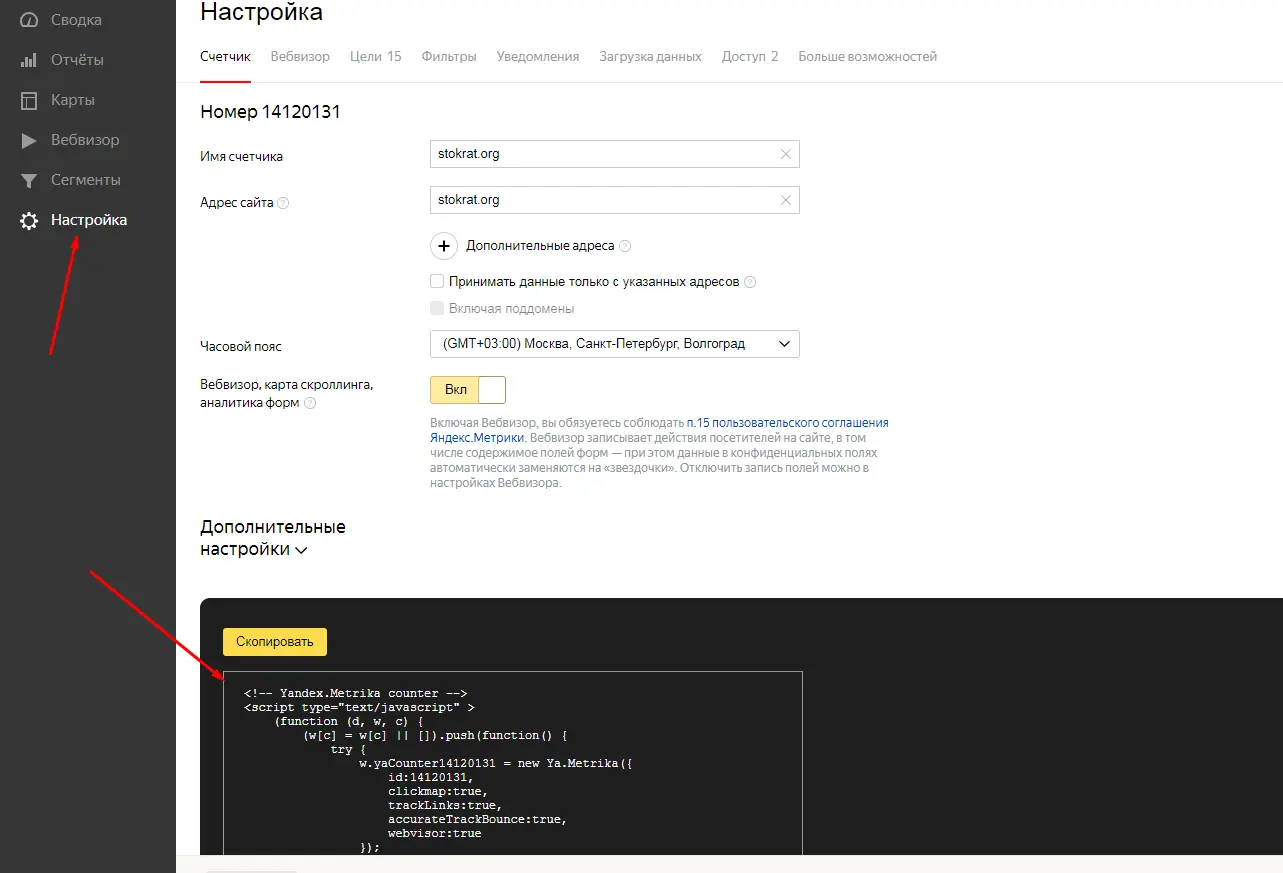Open the Вебвизор play icon in sidebar
The width and height of the screenshot is (1283, 873).
[29, 140]
